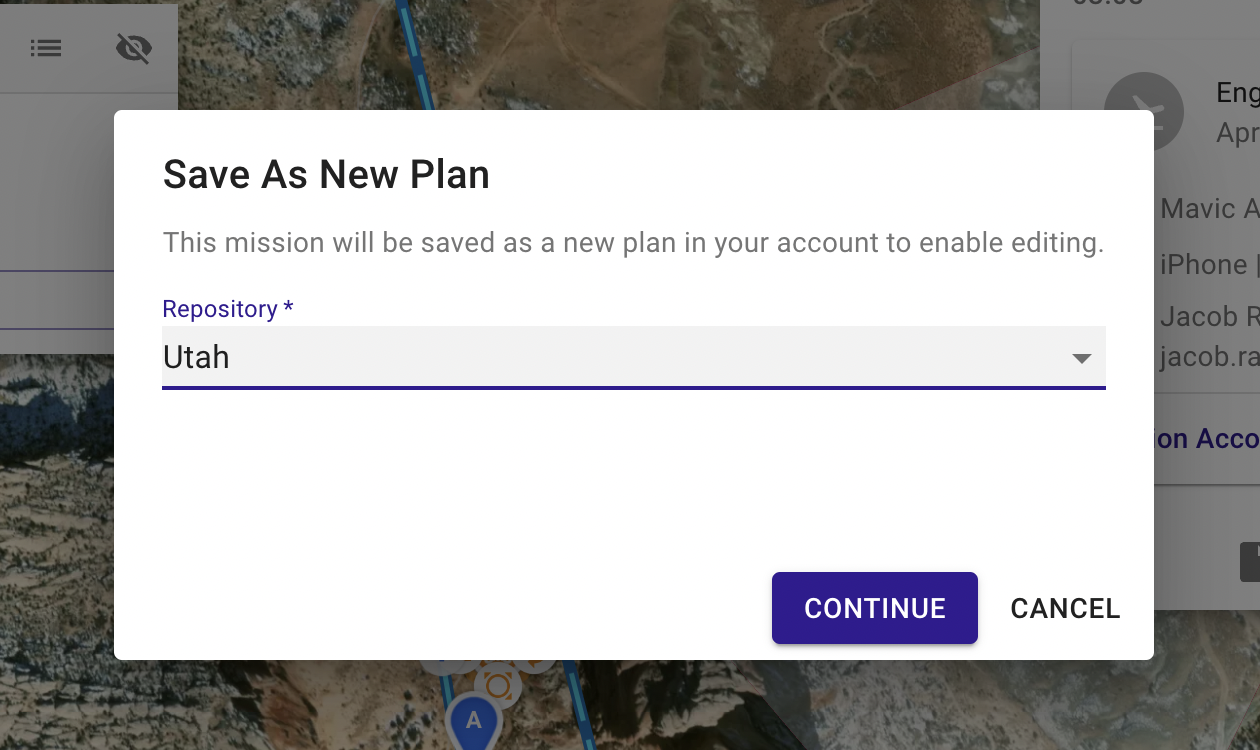
Task: Select the Mavic drone entry
Action: (1210, 209)
